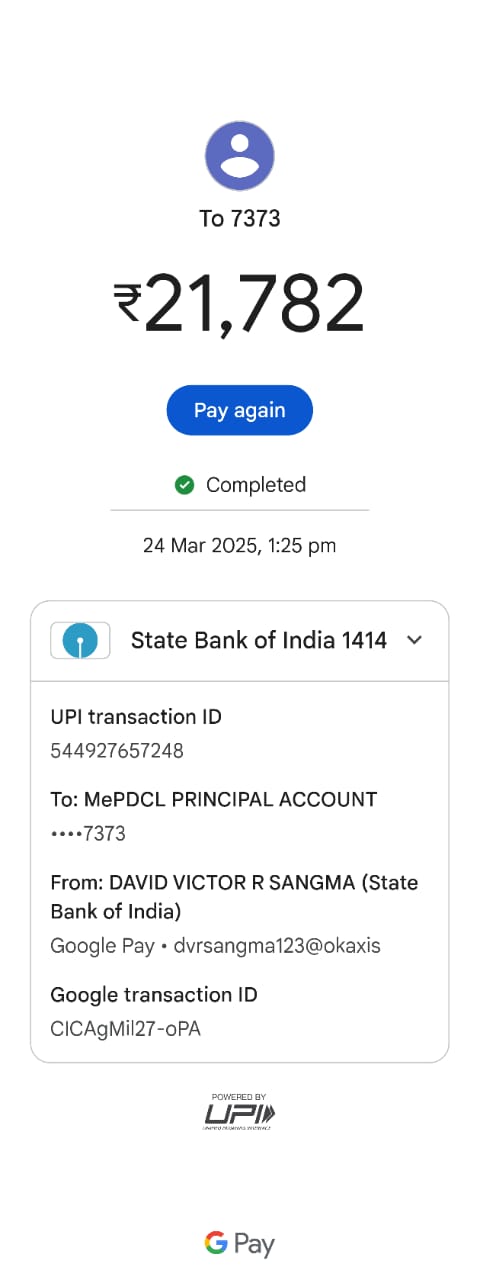Click the MePDCL PRINCIPAL ACCOUNT recipient line
Image resolution: width=480 pixels, height=1280 pixels.
(214, 799)
